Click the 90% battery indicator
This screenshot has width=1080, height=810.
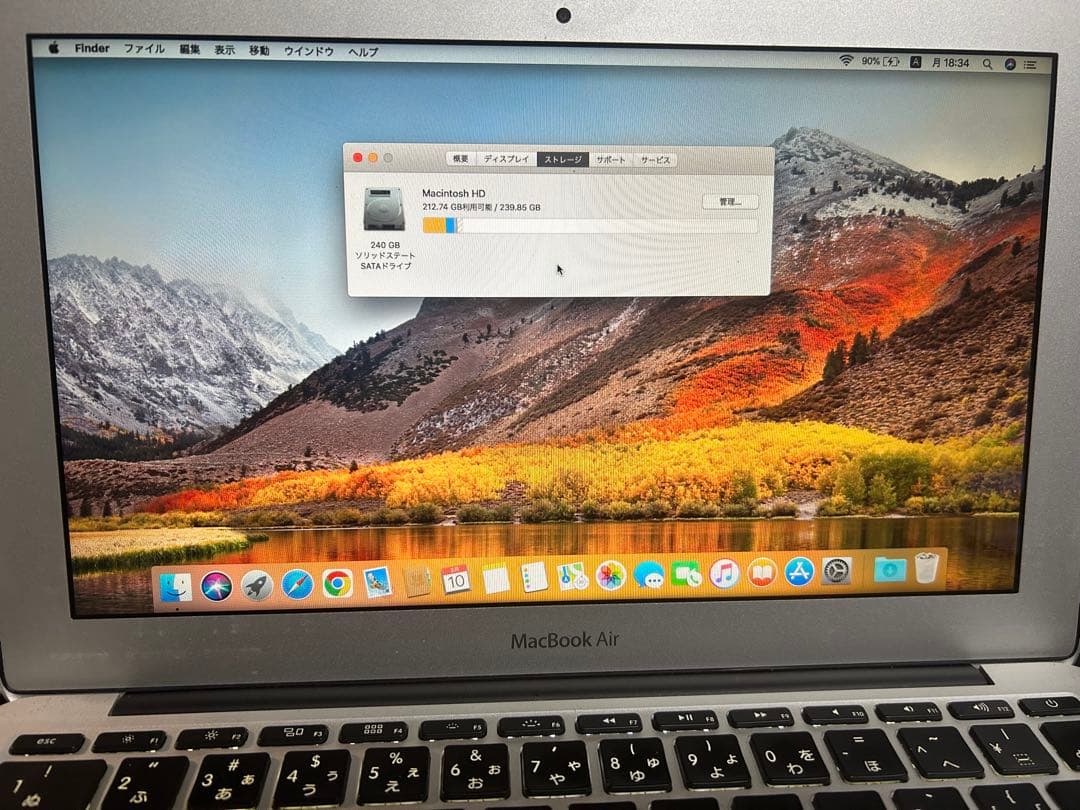pyautogui.click(x=880, y=61)
